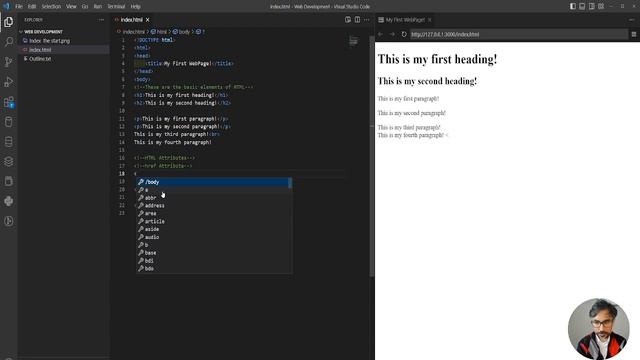Viewport: 640px width, 360px height.
Task: Open the Search view icon
Action: pyautogui.click(x=9, y=42)
